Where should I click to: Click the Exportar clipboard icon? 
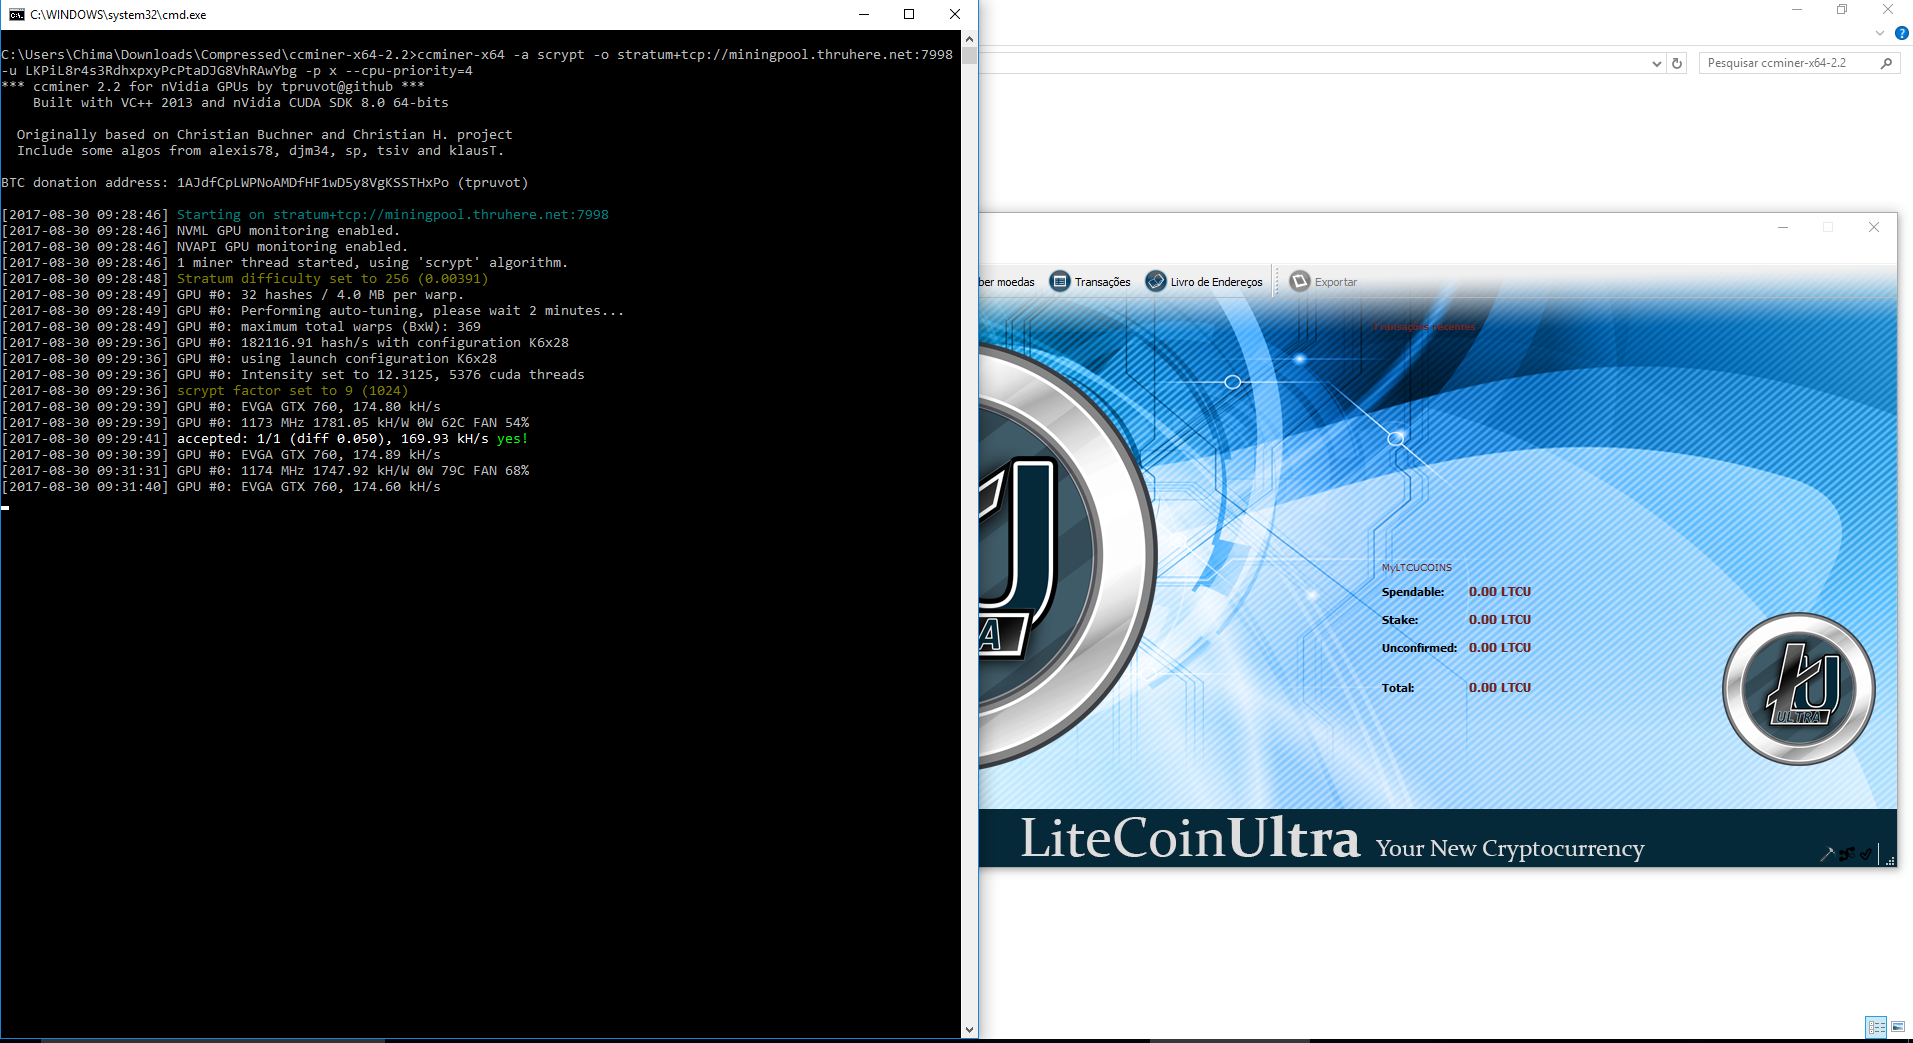[1300, 282]
